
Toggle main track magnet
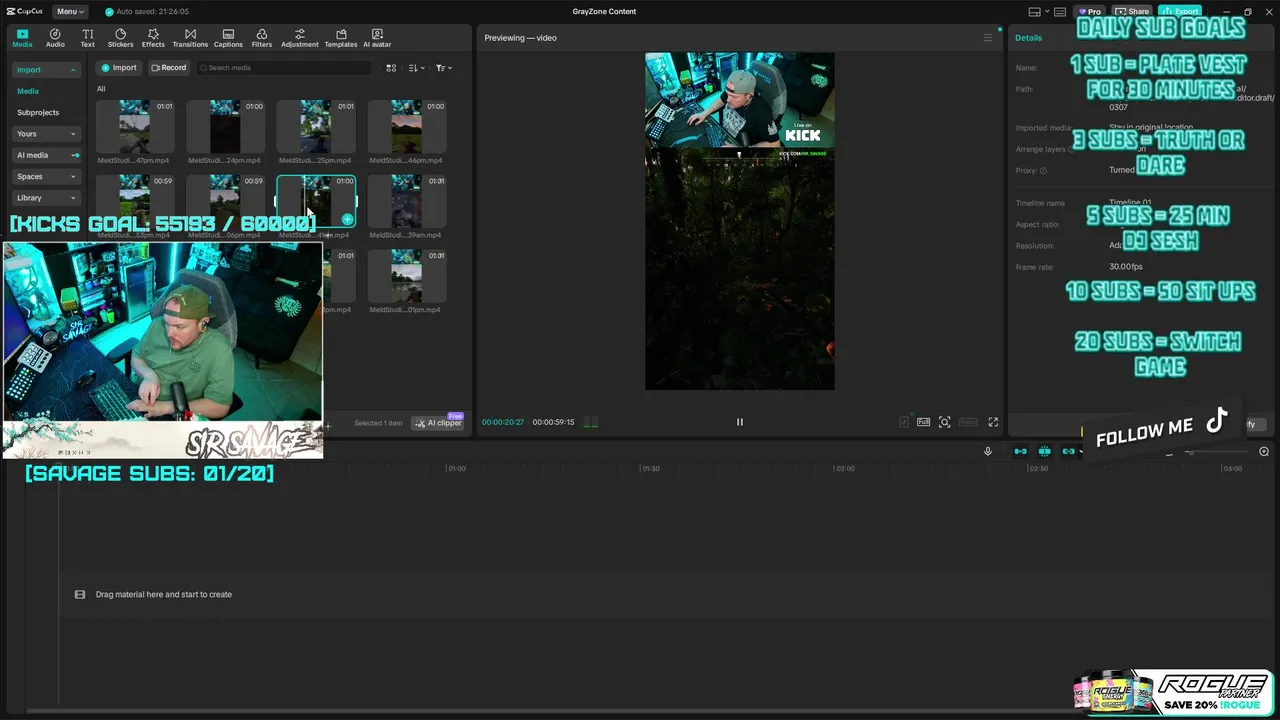pyautogui.click(x=1020, y=452)
